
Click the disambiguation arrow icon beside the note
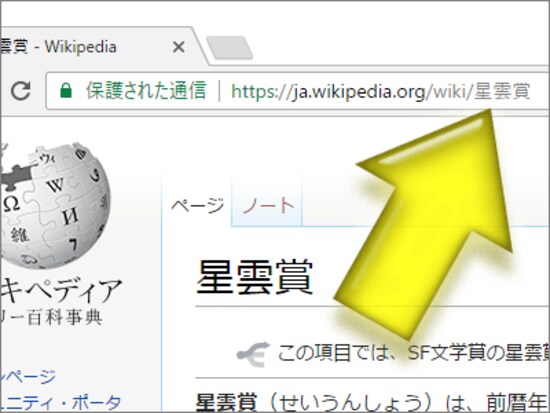[253, 354]
